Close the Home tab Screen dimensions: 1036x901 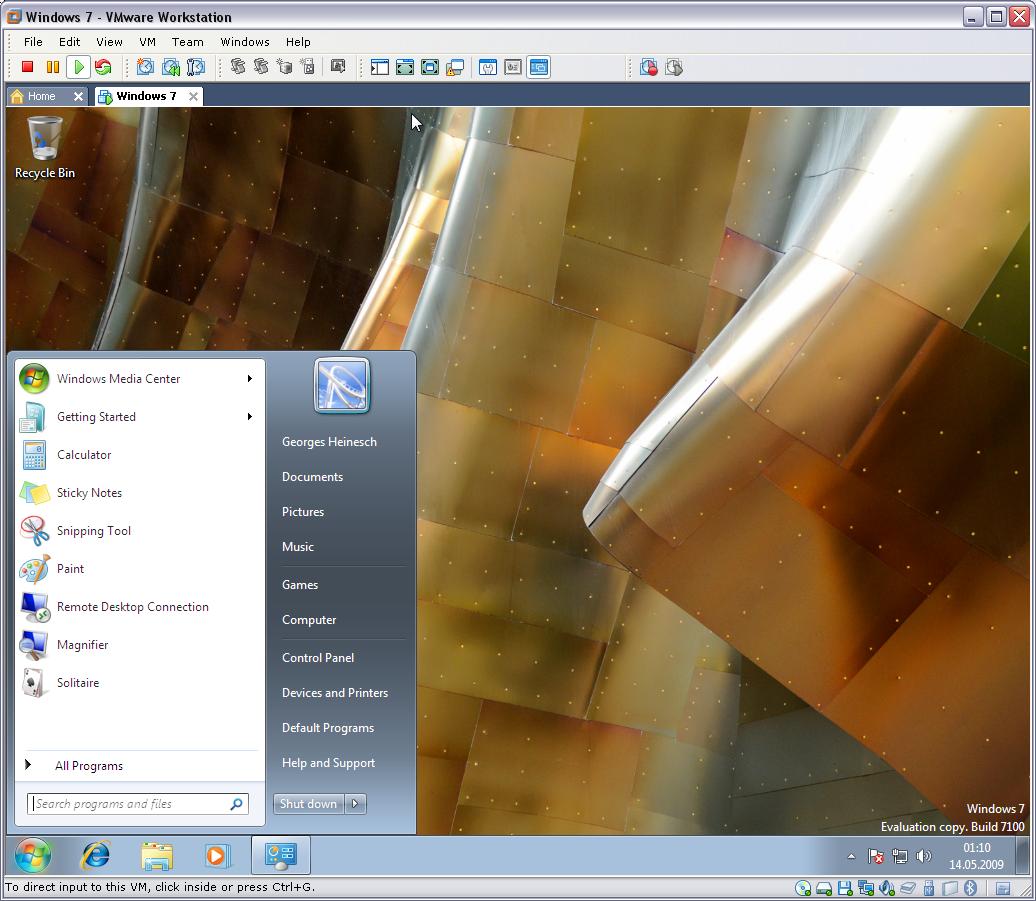78,96
